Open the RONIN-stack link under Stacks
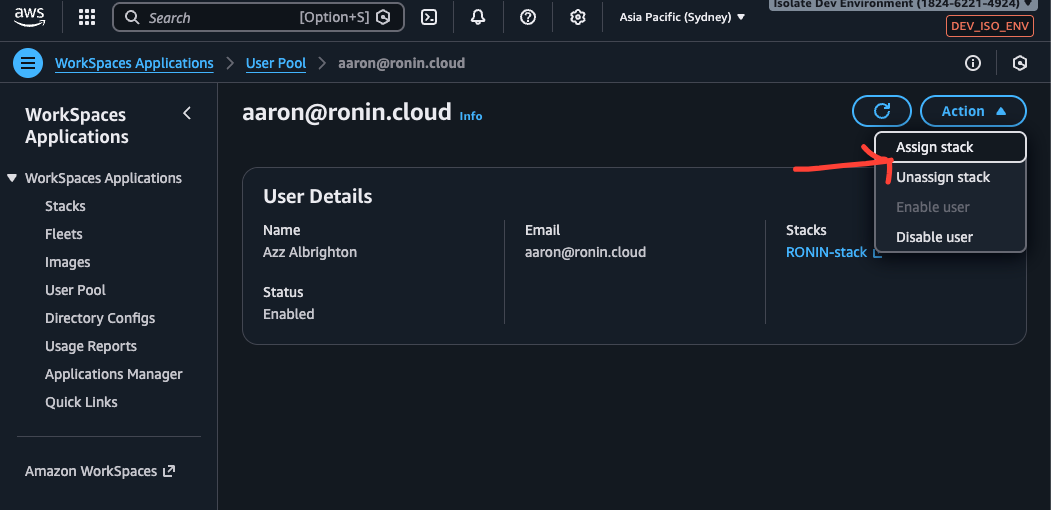The height and width of the screenshot is (510, 1051). click(x=826, y=253)
